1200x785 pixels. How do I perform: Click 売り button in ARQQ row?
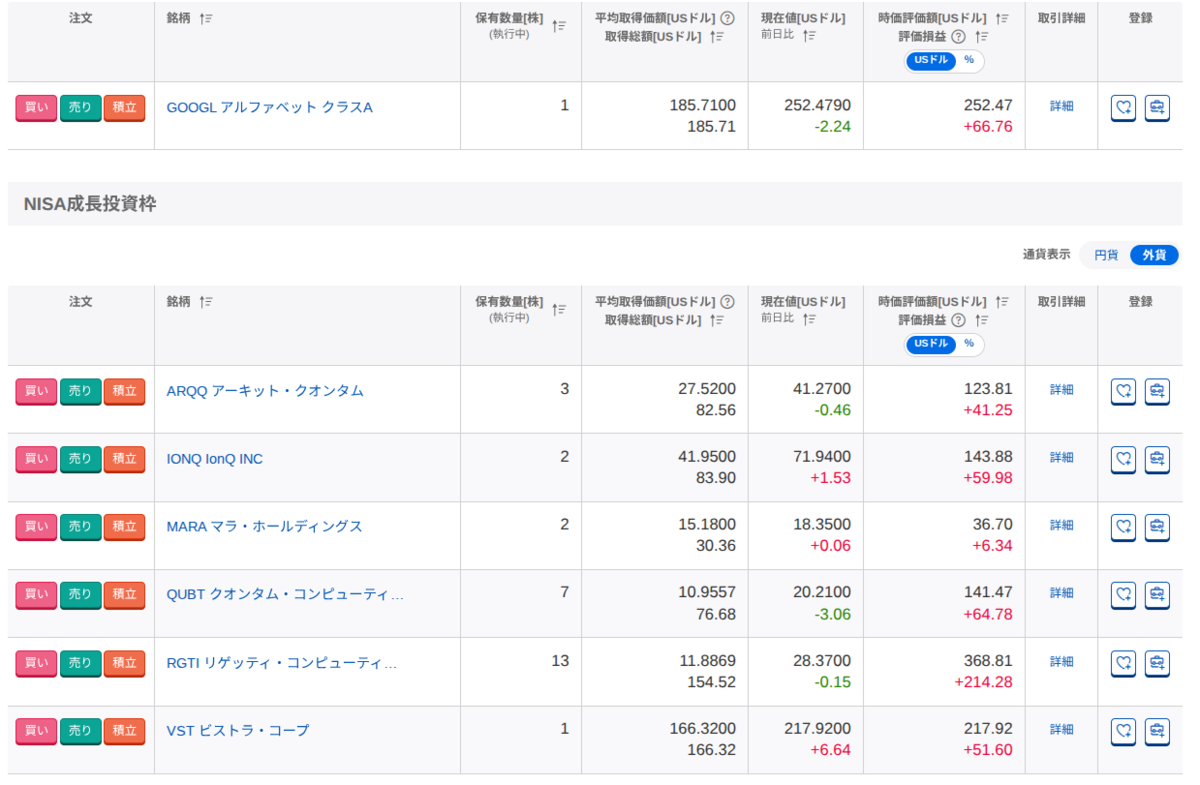point(80,391)
